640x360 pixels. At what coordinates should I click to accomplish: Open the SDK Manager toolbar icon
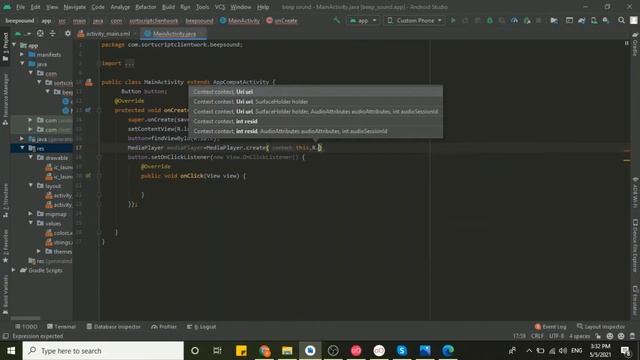click(606, 20)
